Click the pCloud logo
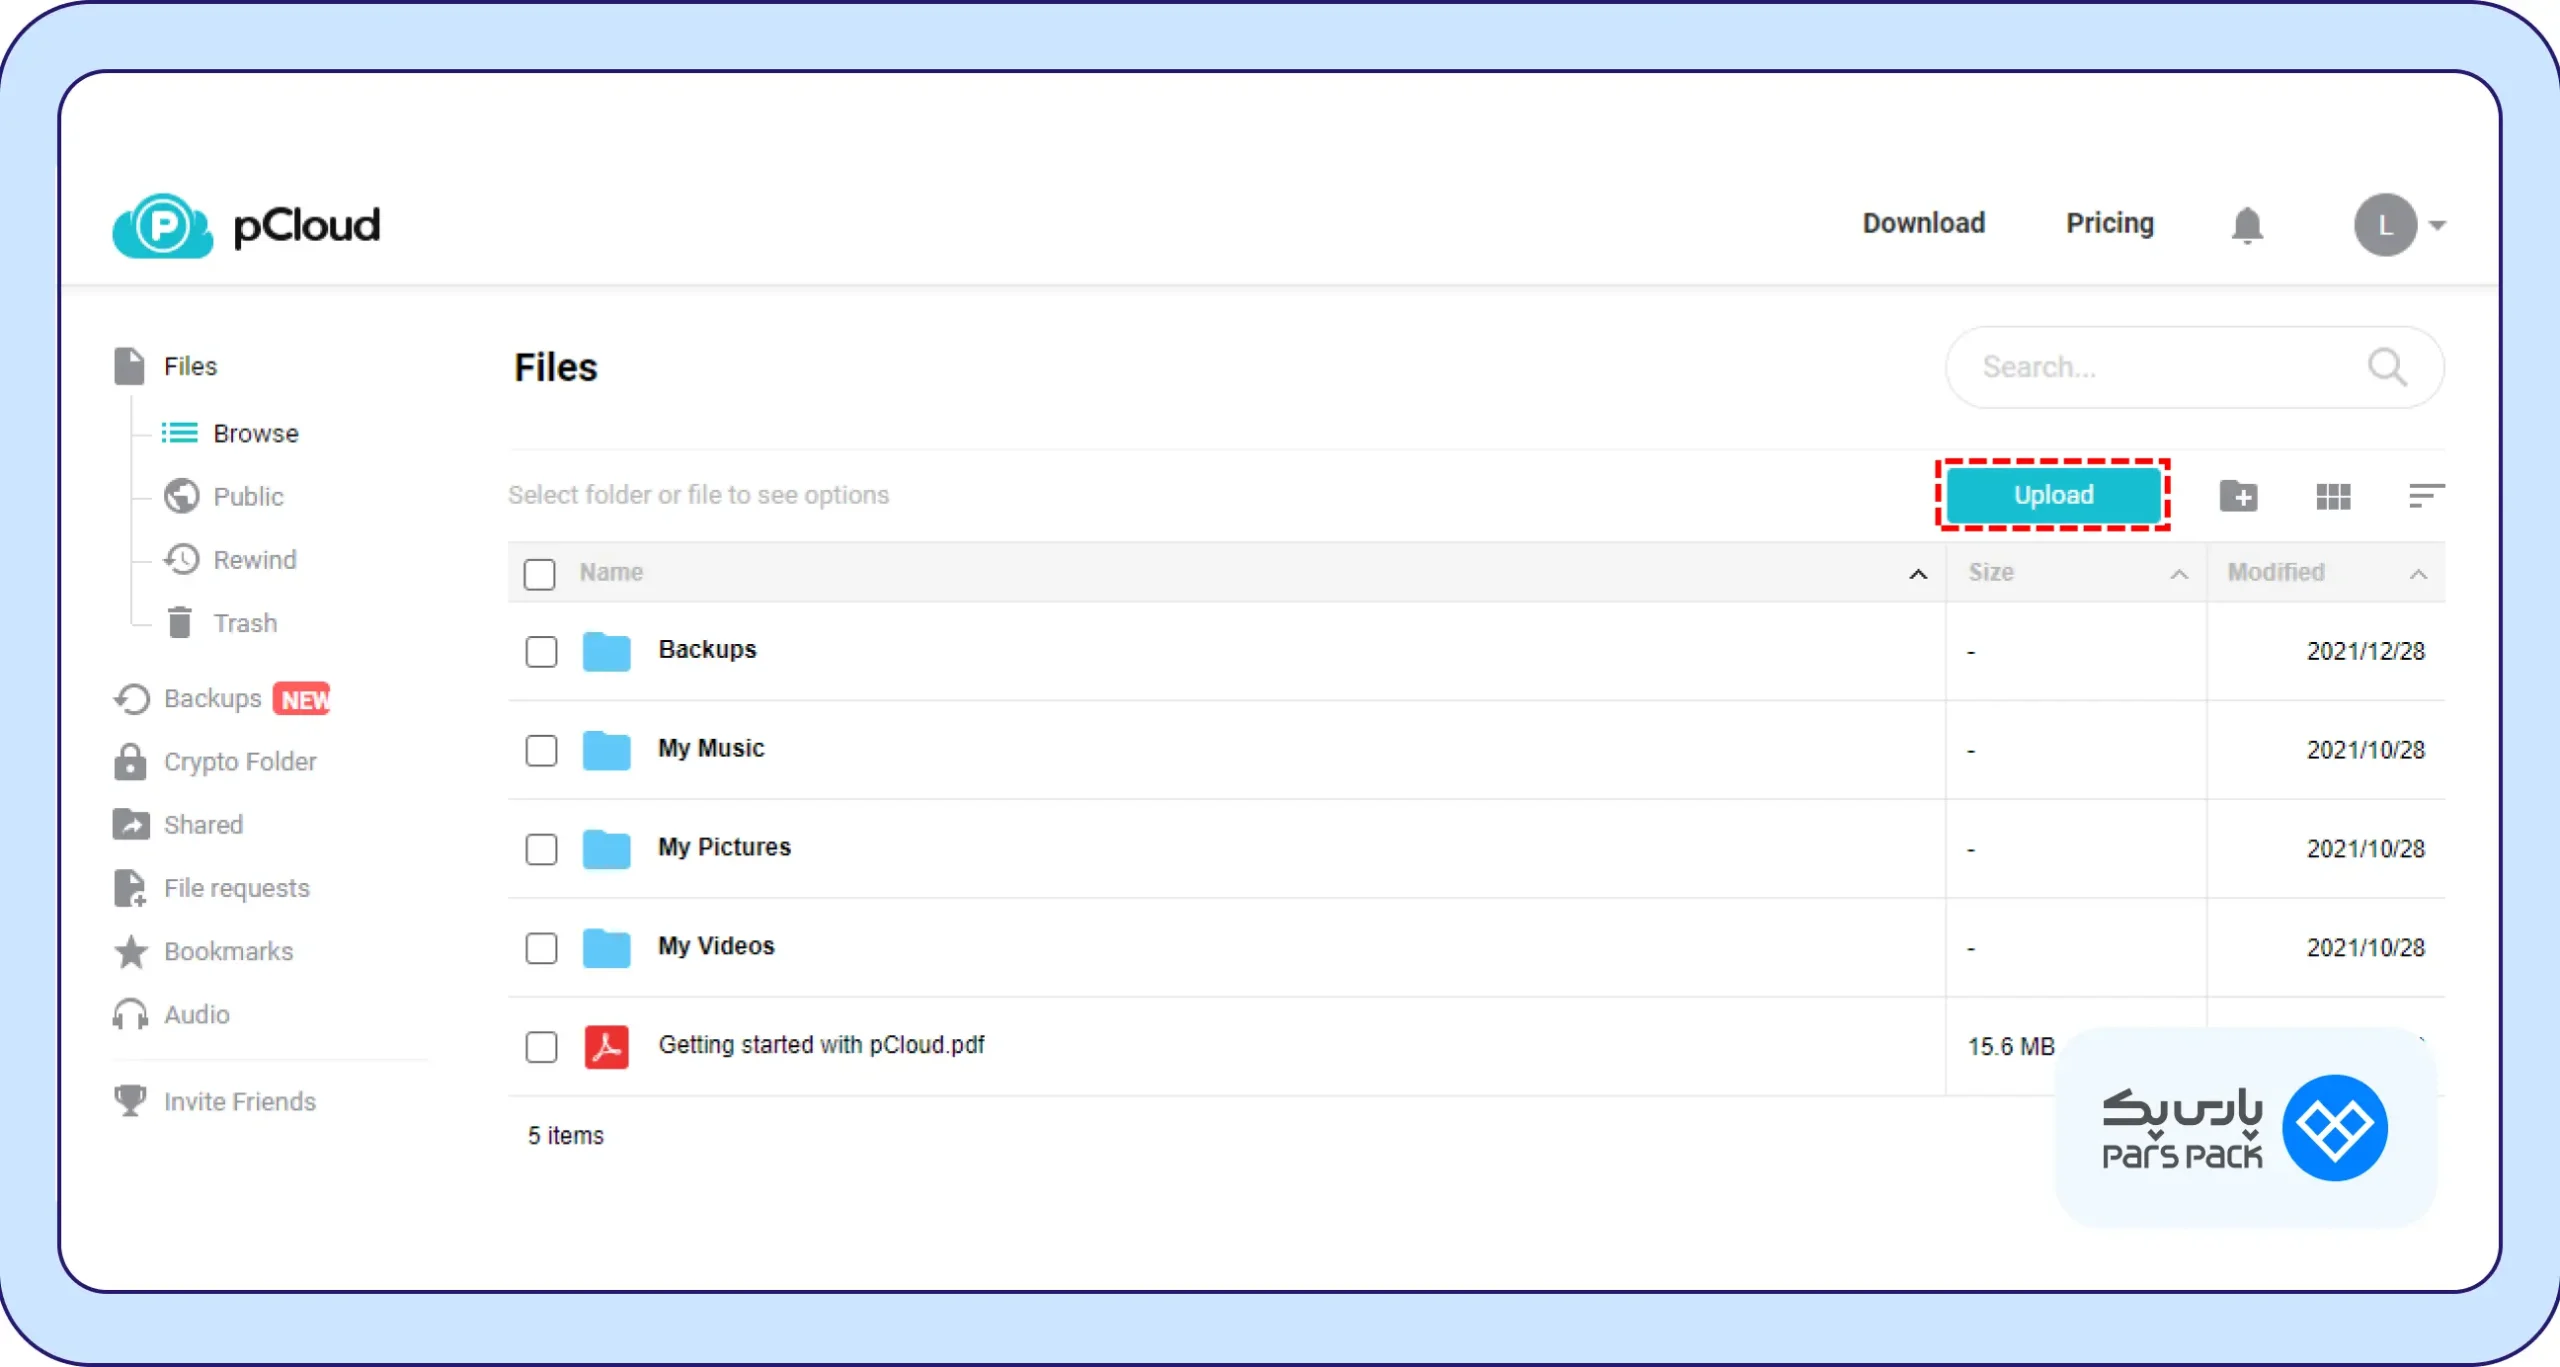This screenshot has height=1367, width=2560. coord(246,225)
